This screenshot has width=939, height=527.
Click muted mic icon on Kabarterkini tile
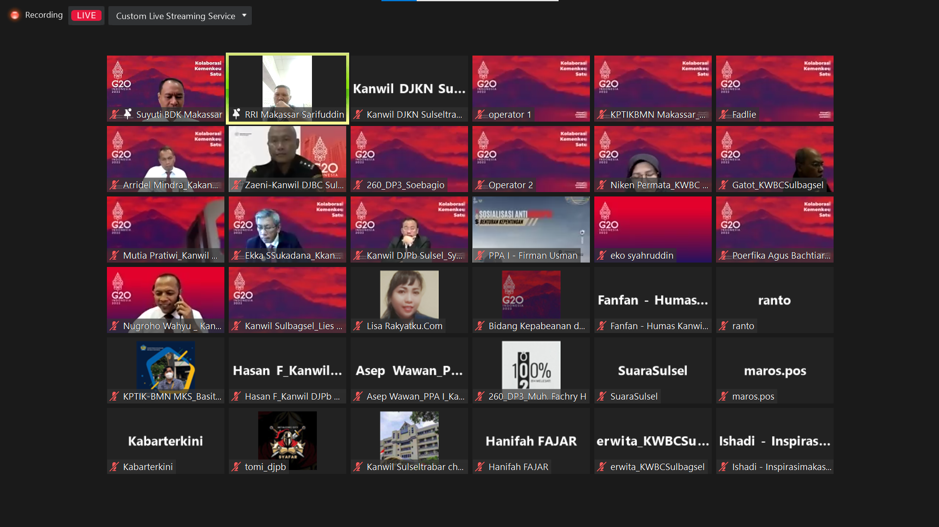pyautogui.click(x=115, y=467)
